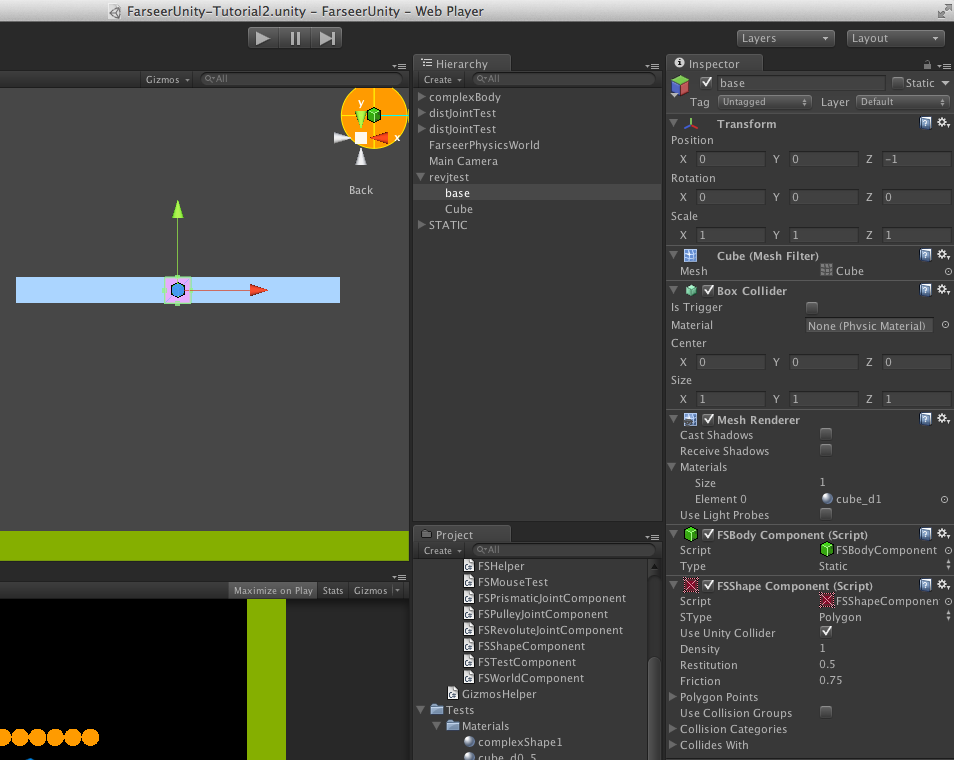
Task: Open gear menu of Box Collider
Action: tap(943, 289)
